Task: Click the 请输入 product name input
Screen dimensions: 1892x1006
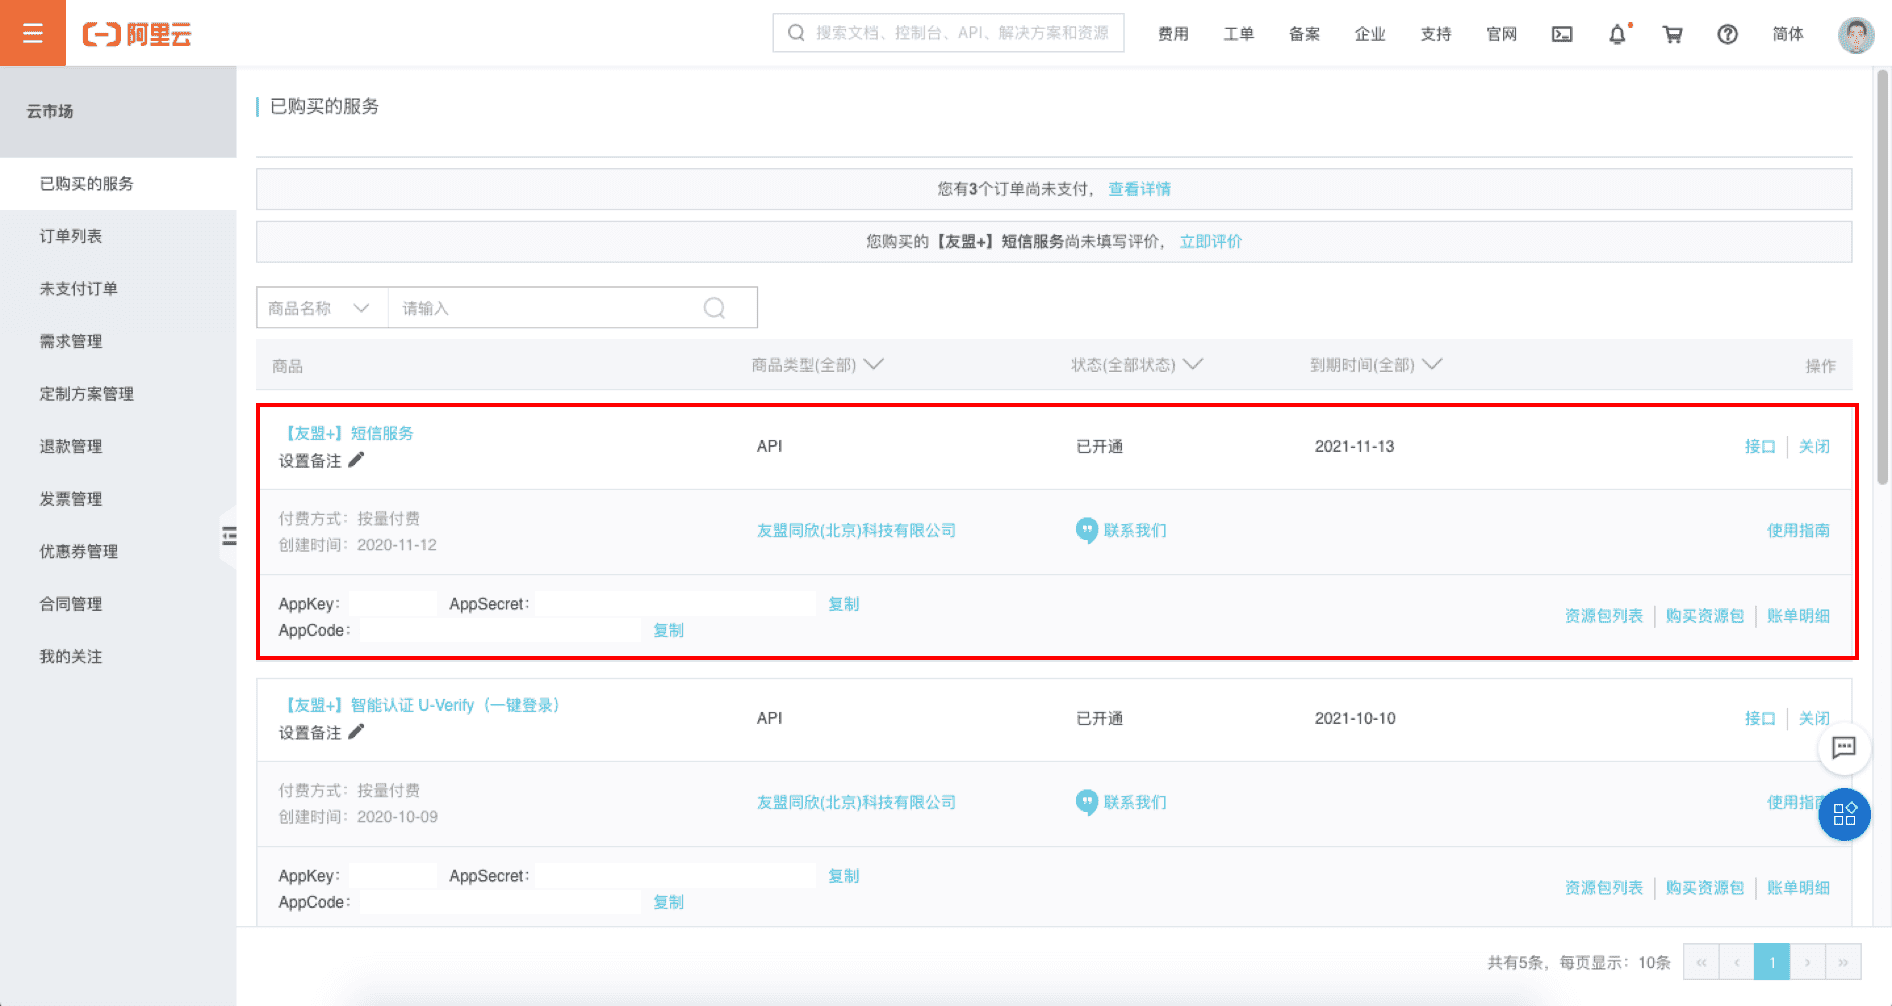Action: [x=546, y=308]
